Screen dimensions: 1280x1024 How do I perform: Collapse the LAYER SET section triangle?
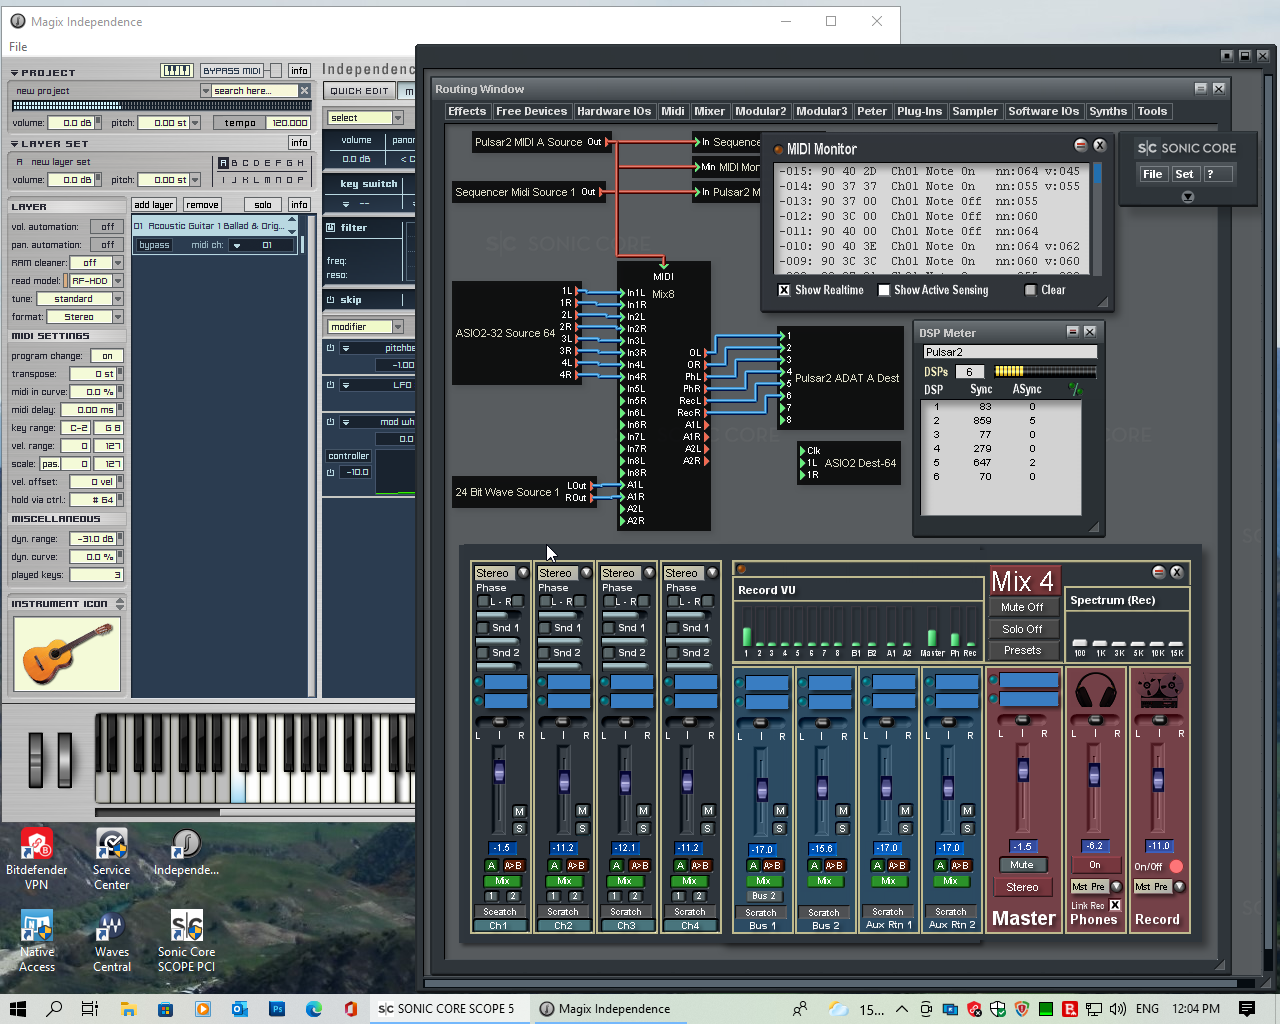point(14,144)
